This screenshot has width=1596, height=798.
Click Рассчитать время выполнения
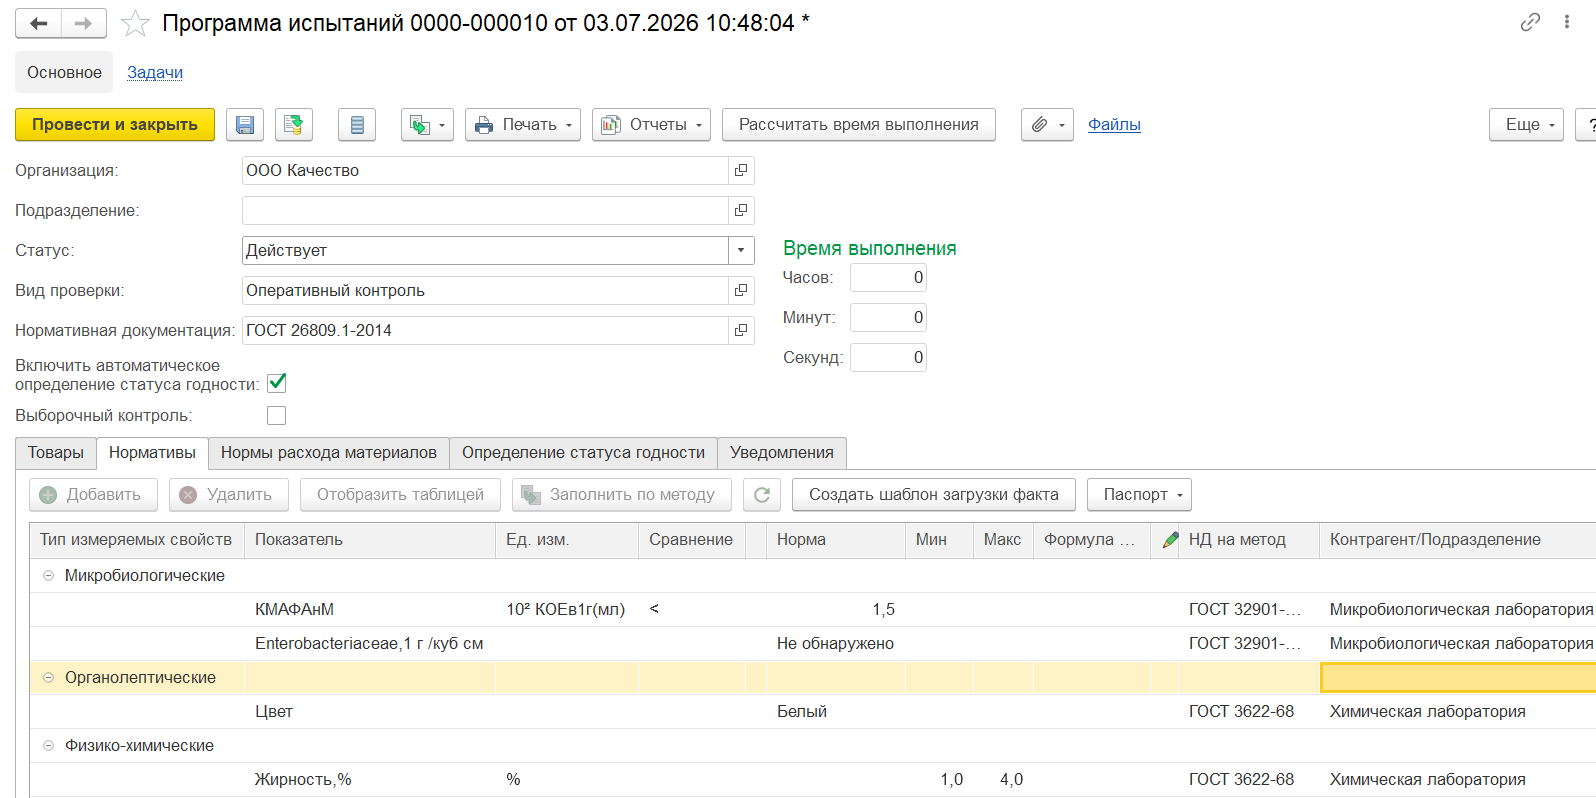(x=859, y=125)
